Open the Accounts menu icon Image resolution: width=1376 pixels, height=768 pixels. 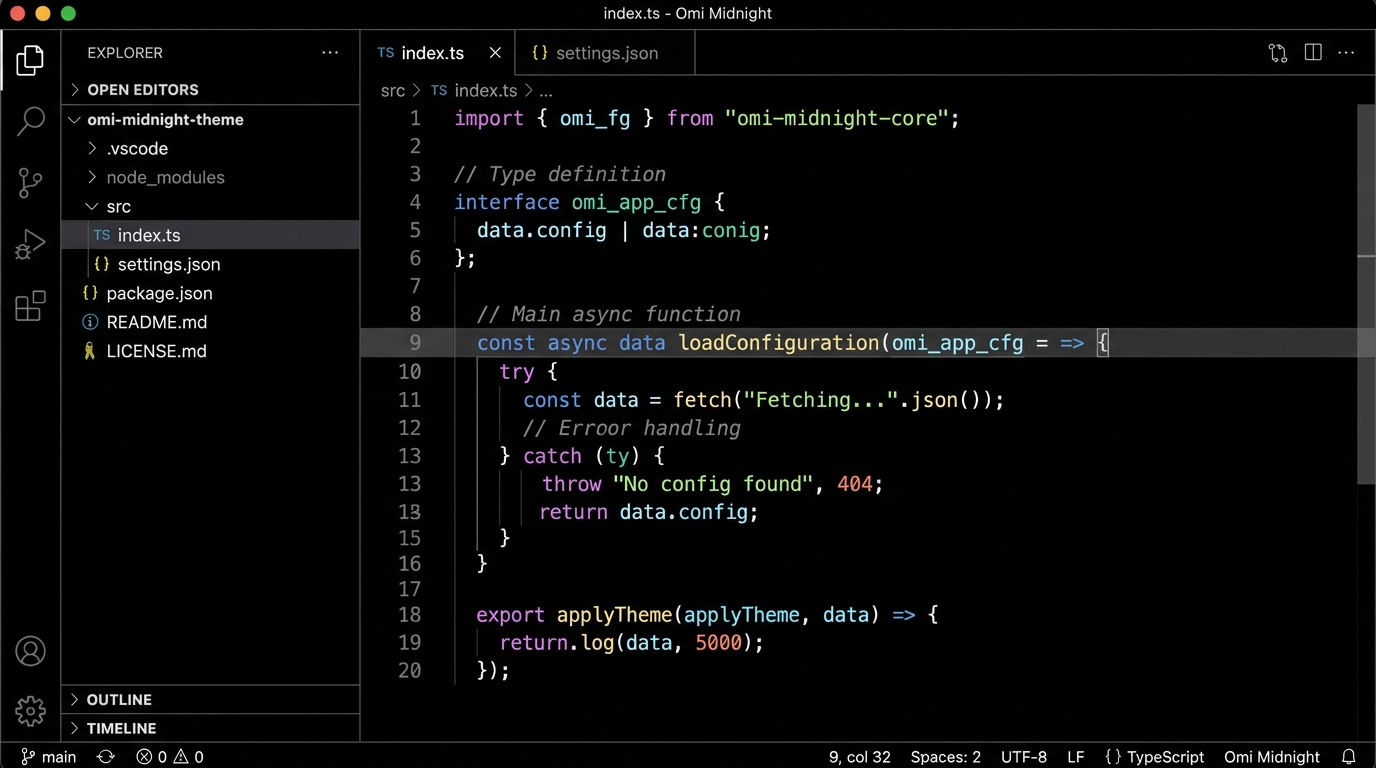(x=30, y=651)
